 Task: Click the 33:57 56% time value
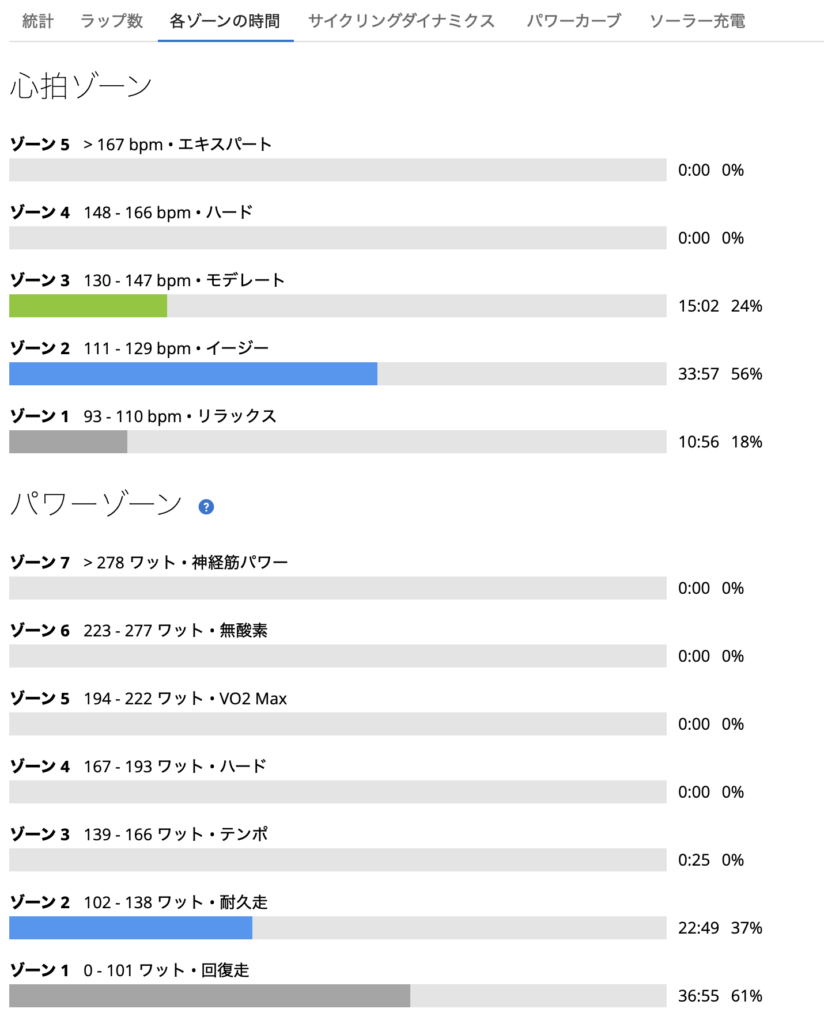coord(720,374)
